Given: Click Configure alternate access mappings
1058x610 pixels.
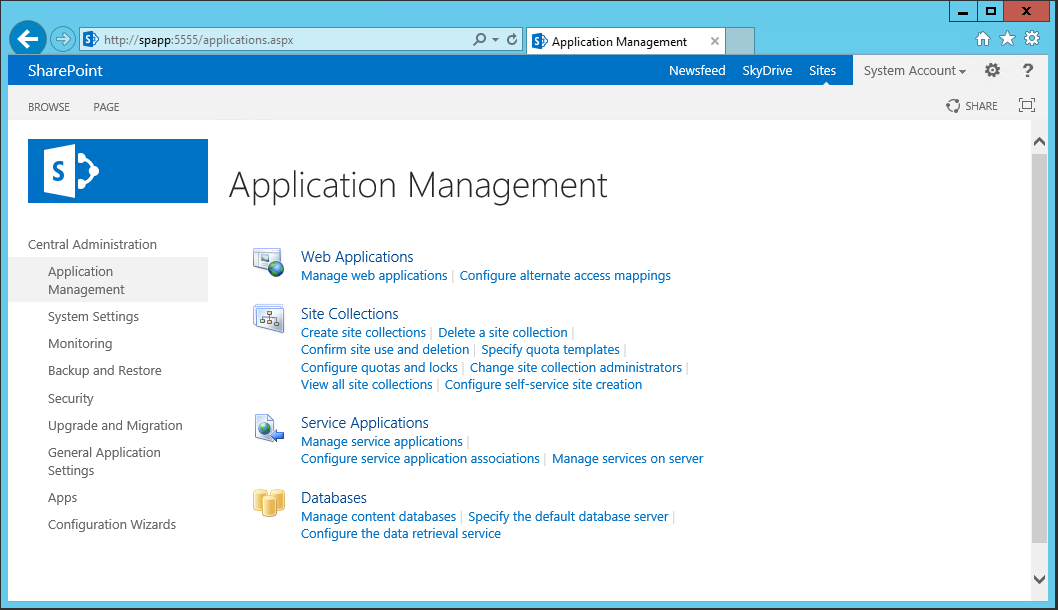Looking at the screenshot, I should 565,275.
